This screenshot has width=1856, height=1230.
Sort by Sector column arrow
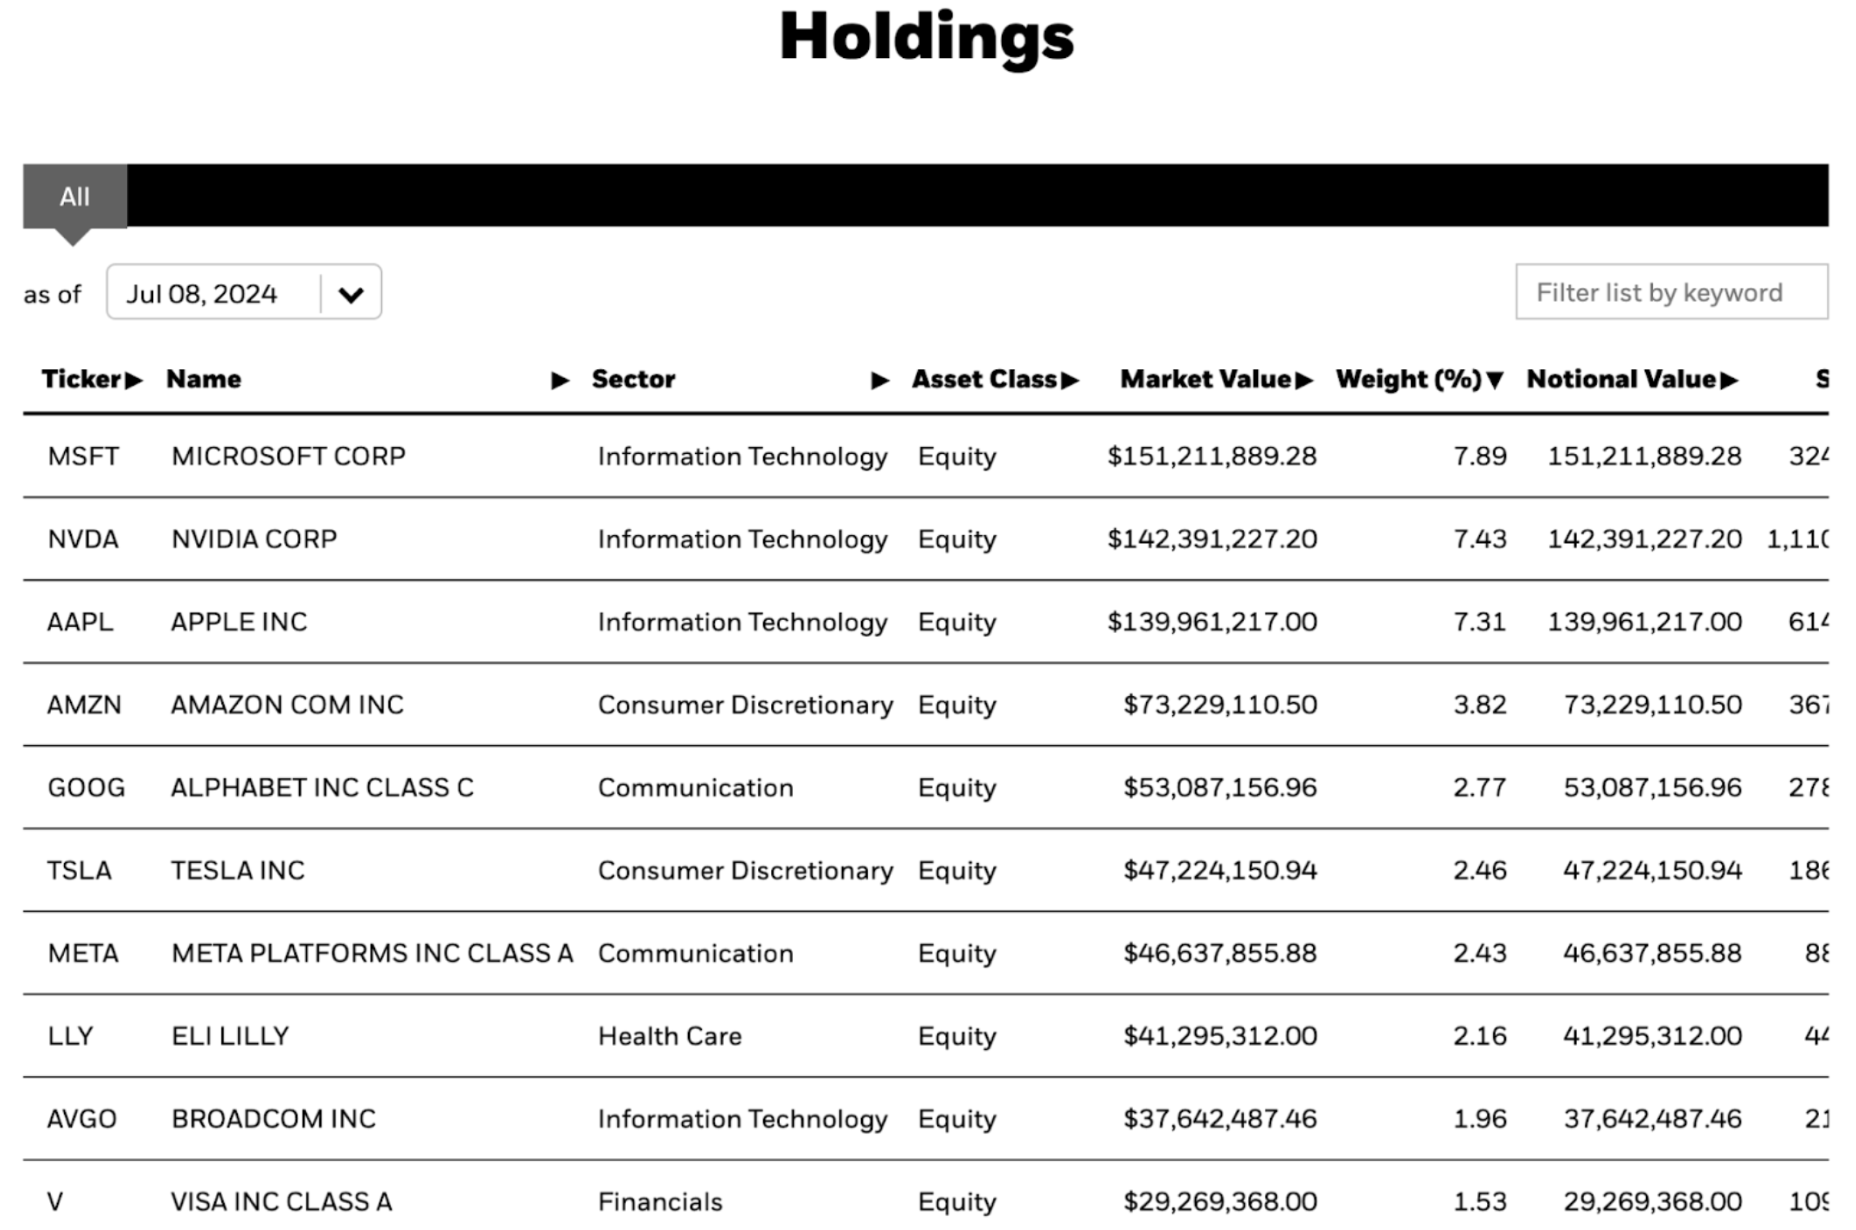pyautogui.click(x=880, y=381)
